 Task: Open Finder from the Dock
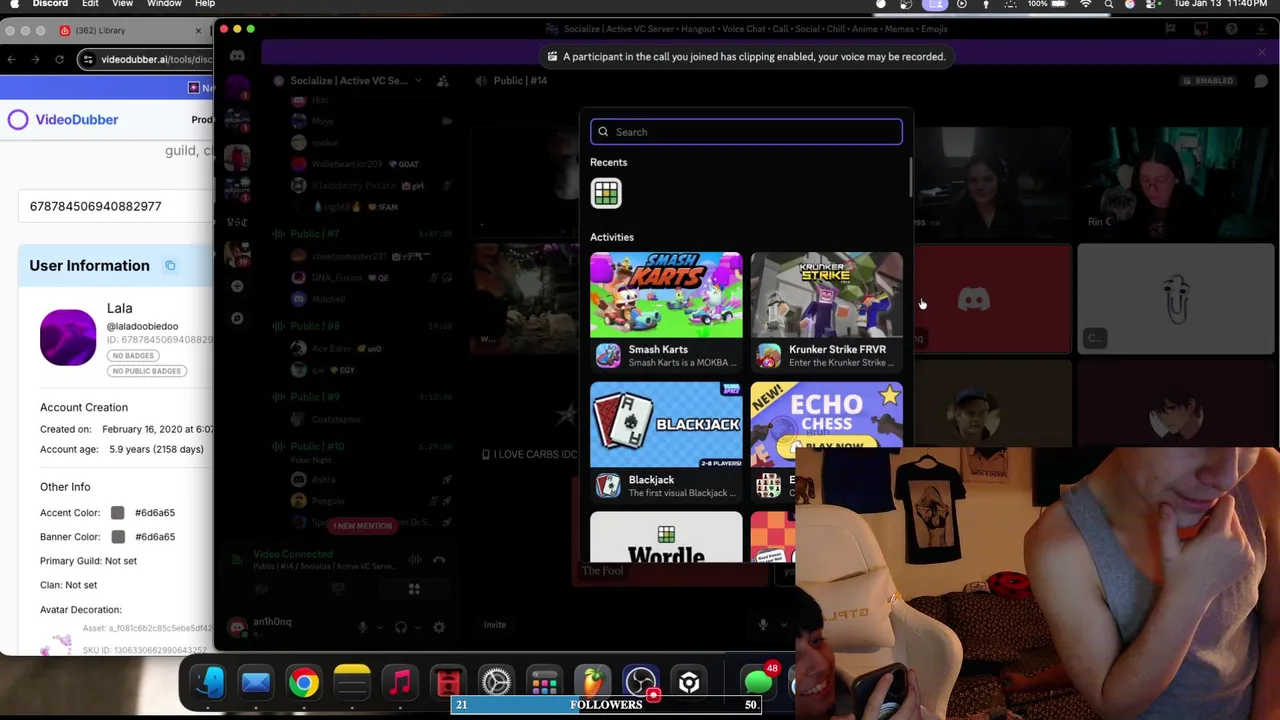(x=208, y=683)
